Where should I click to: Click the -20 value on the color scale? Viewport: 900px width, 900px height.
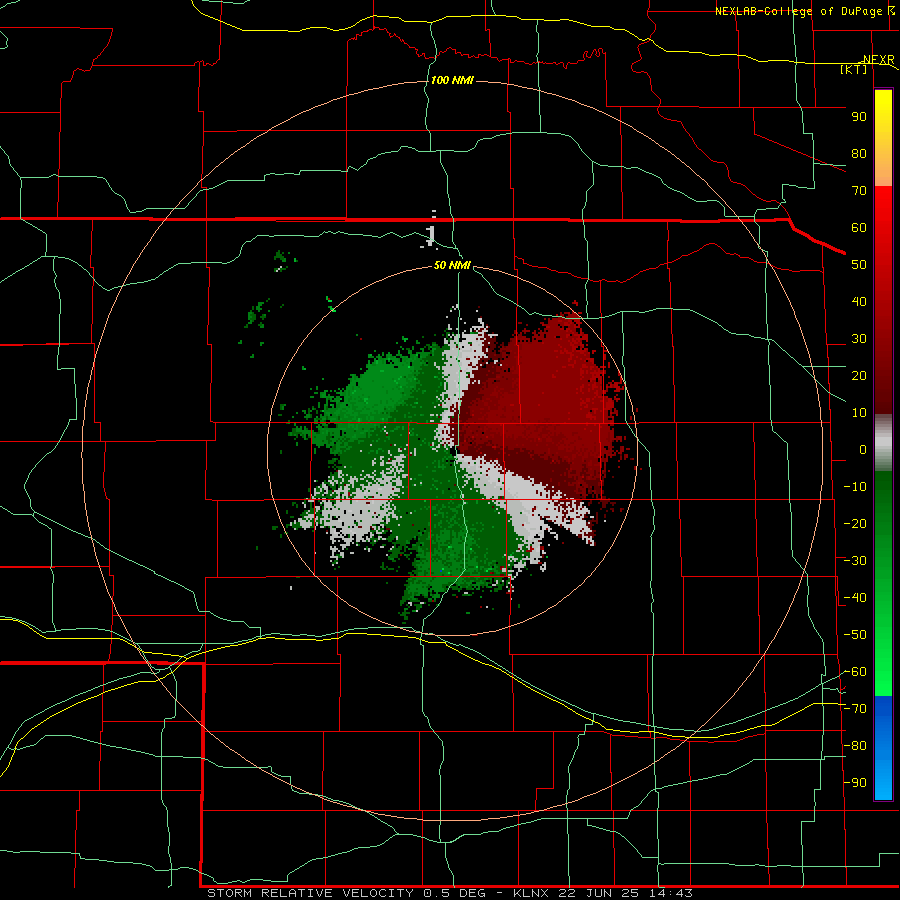point(855,523)
